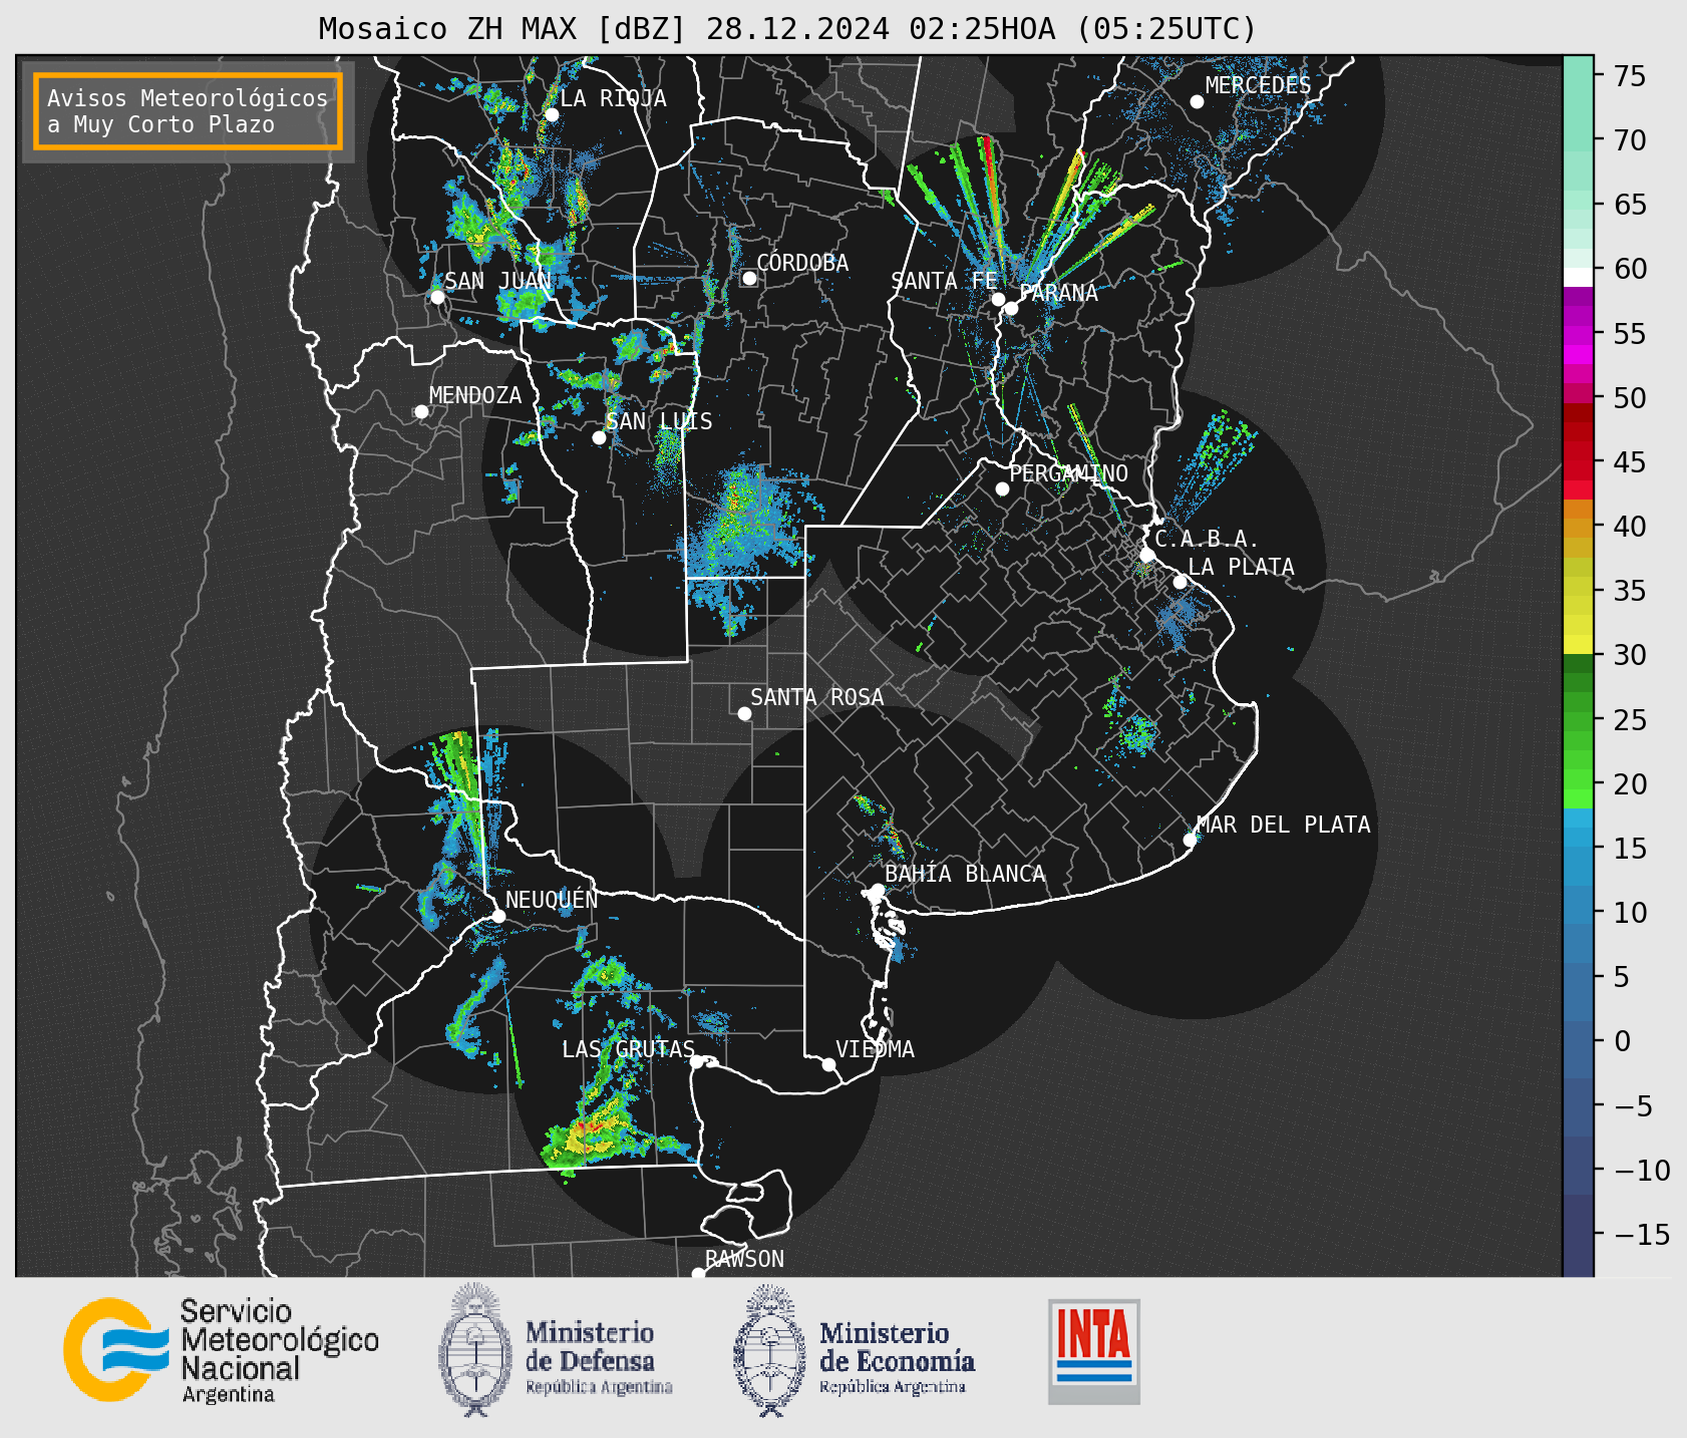Click the MAR DEL PLATA marker dot
Image resolution: width=1687 pixels, height=1438 pixels.
(1190, 839)
